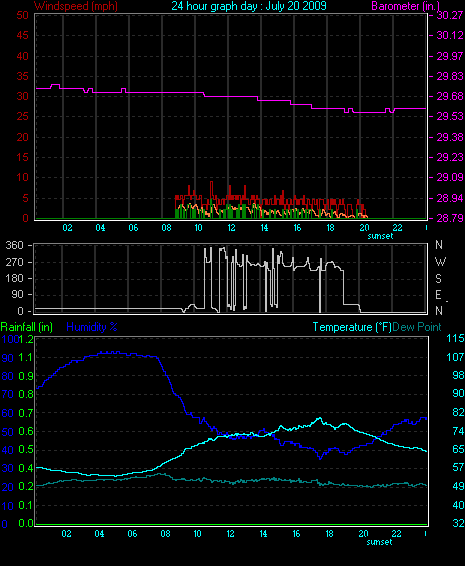Click the W compass label
The image size is (465, 566).
coord(440,262)
